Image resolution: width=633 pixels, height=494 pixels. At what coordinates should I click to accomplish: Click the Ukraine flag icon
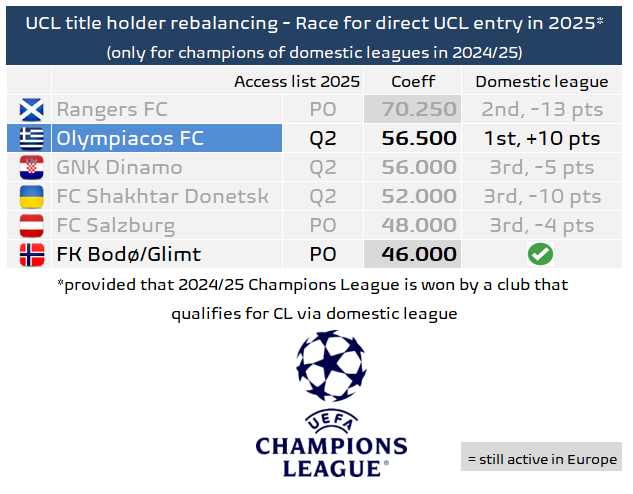click(31, 196)
